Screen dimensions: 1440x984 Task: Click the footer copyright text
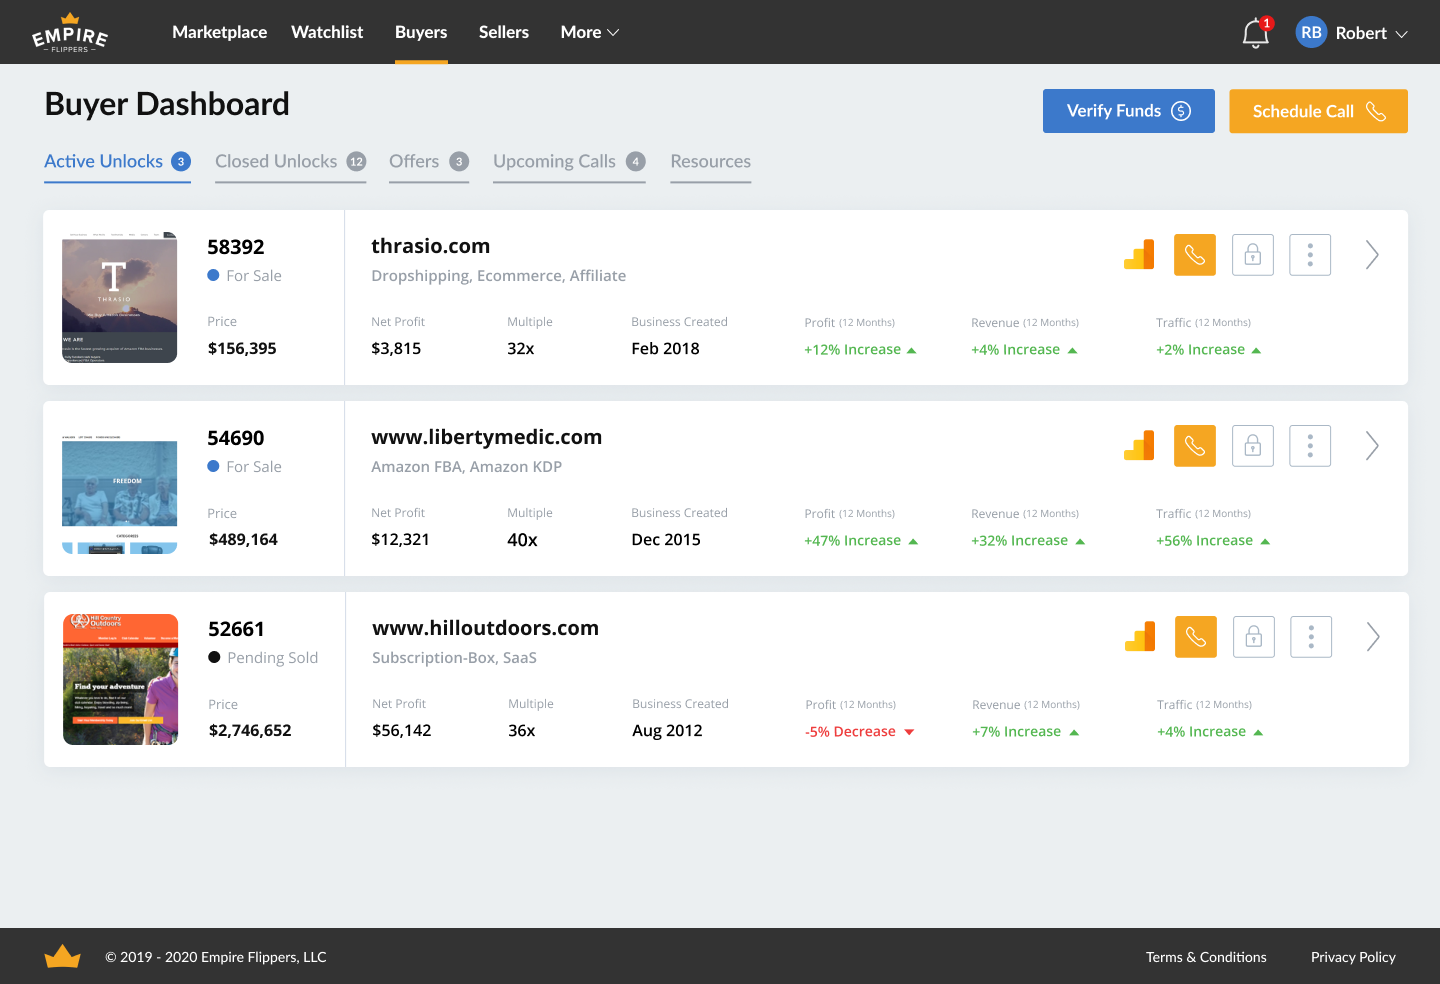[x=216, y=957]
